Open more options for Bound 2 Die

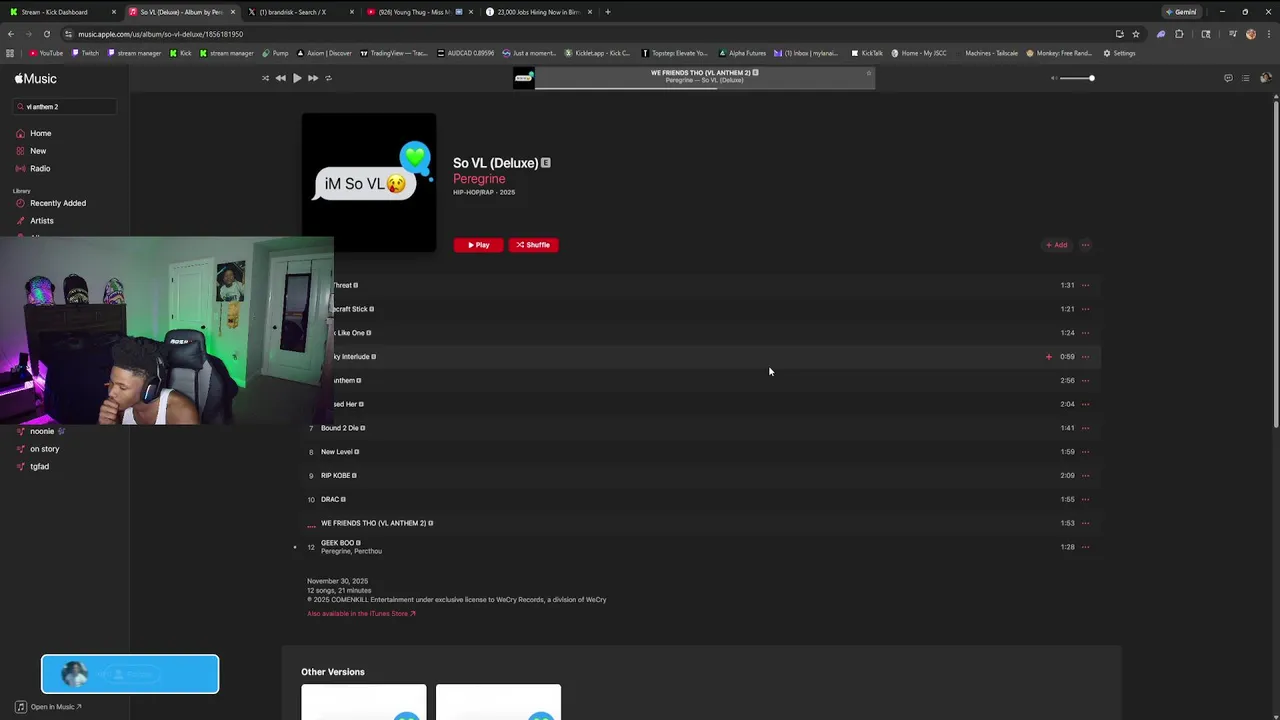click(x=1085, y=428)
